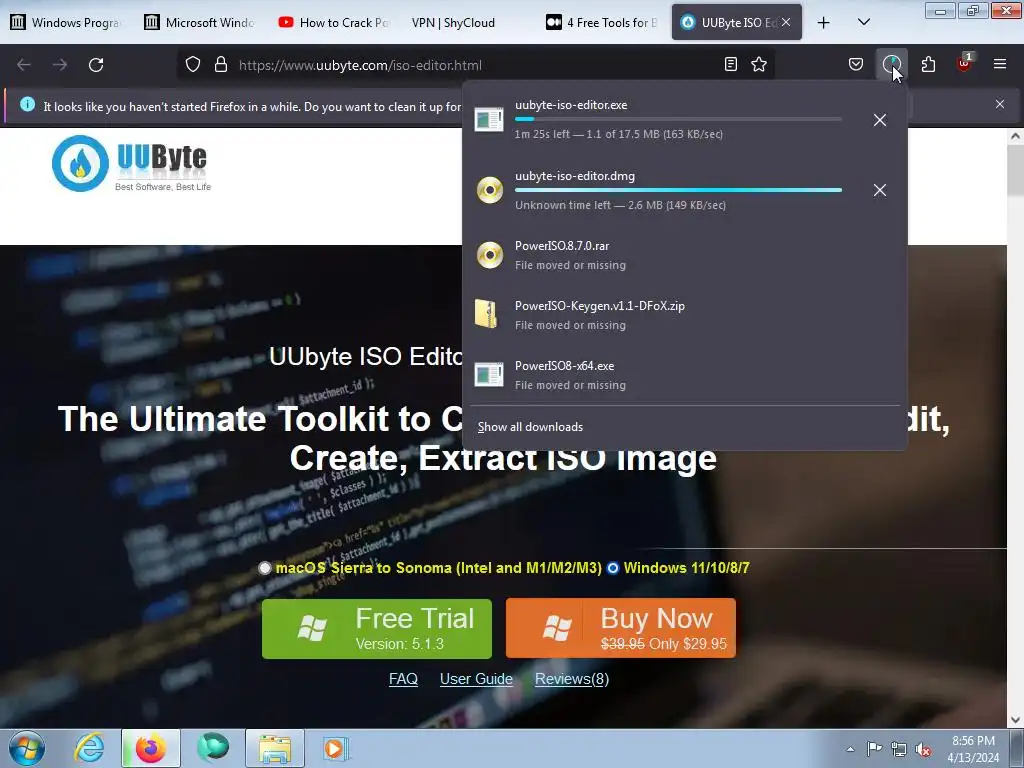1024x768 pixels.
Task: Click Show all downloads
Action: (x=530, y=426)
